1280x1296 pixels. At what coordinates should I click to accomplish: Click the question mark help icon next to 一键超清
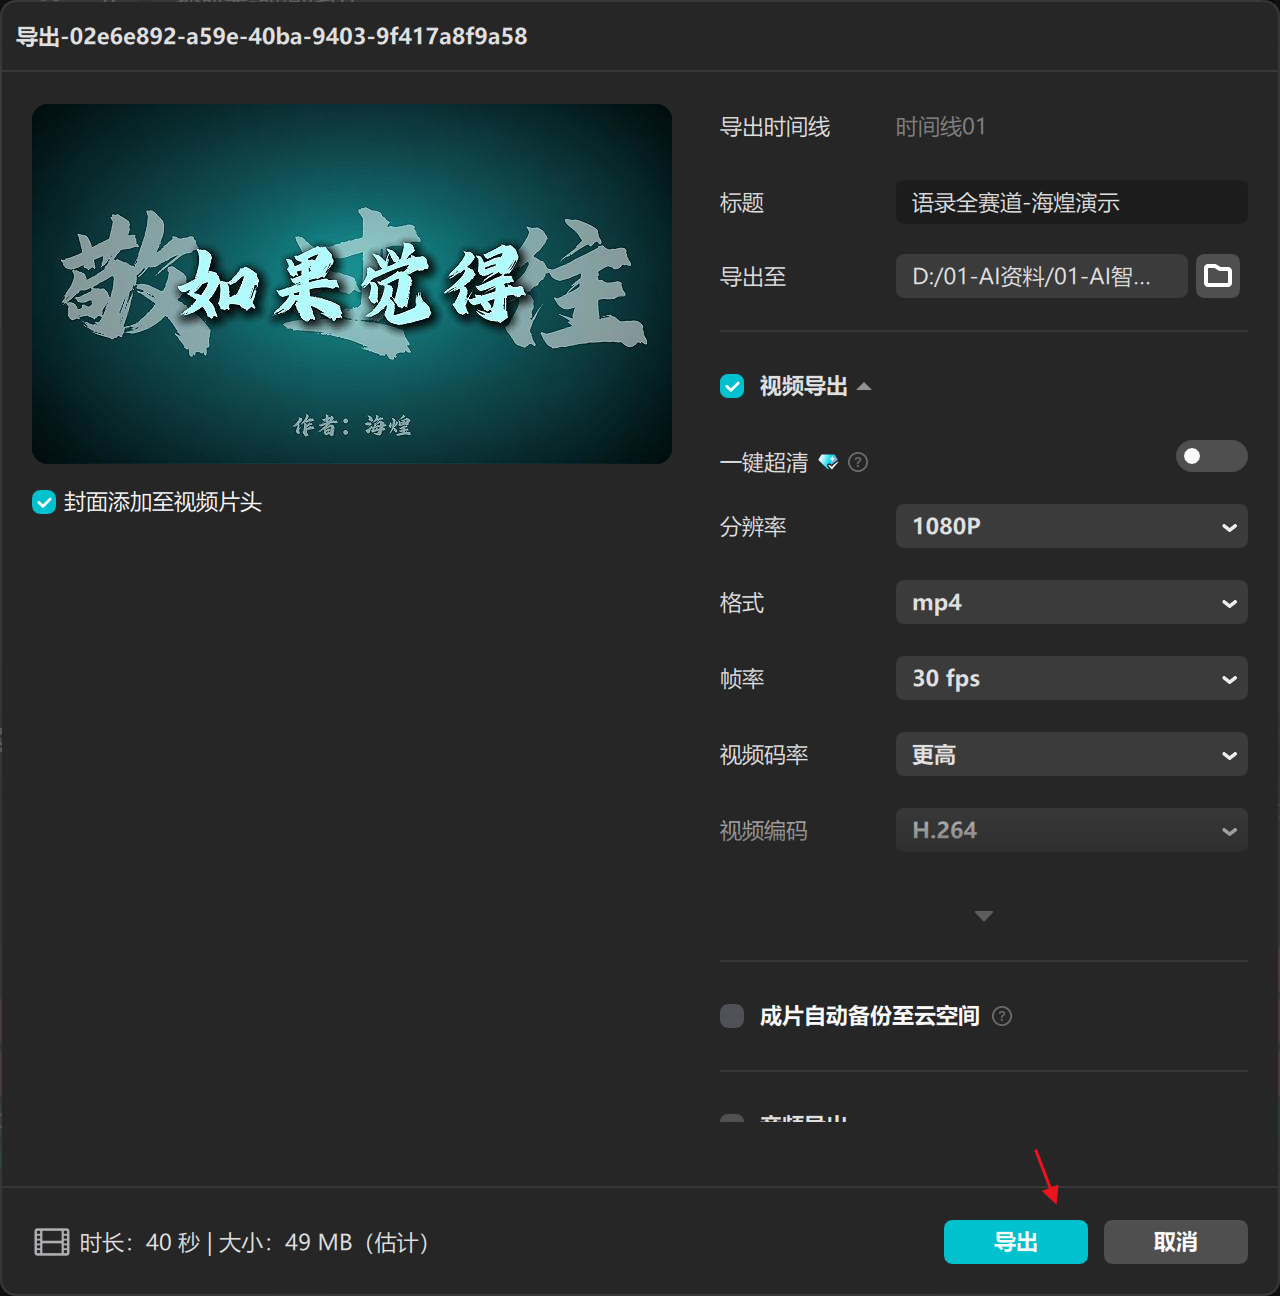[x=857, y=462]
